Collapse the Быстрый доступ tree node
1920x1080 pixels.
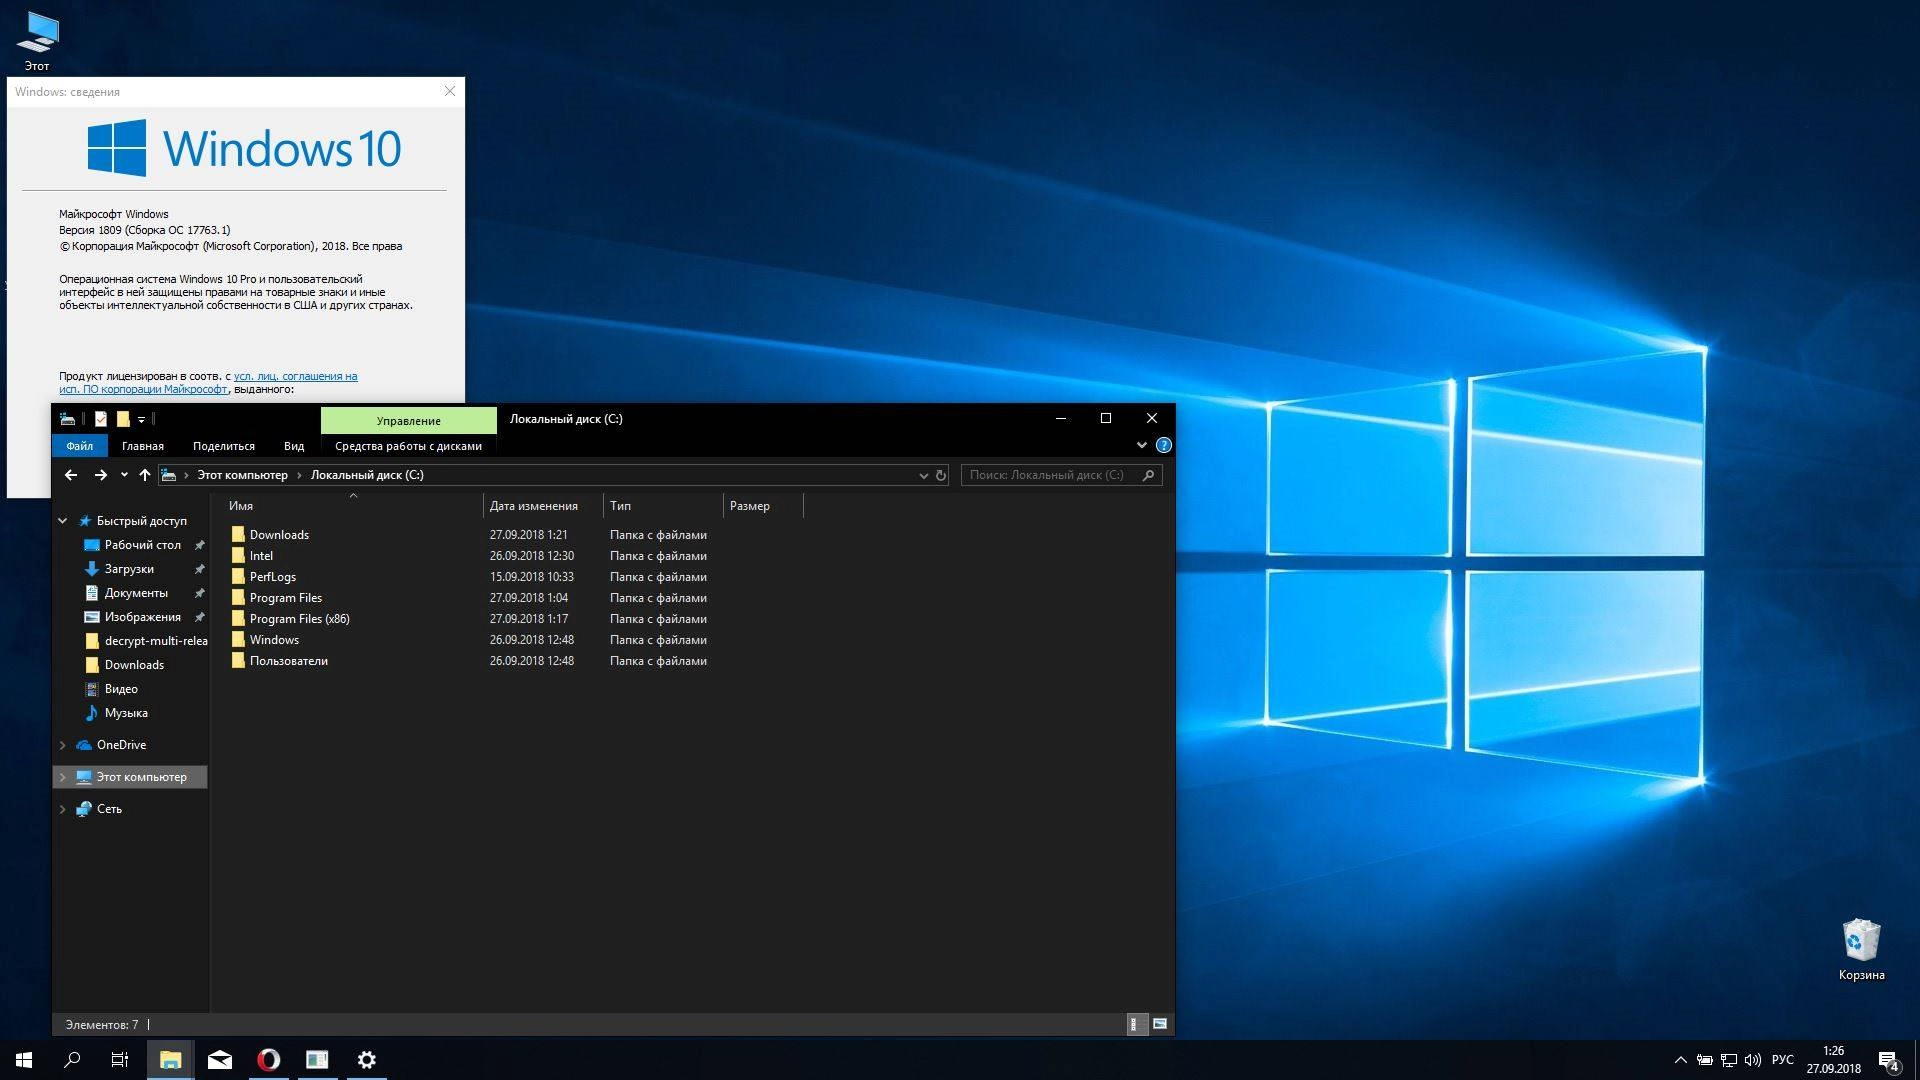point(62,521)
